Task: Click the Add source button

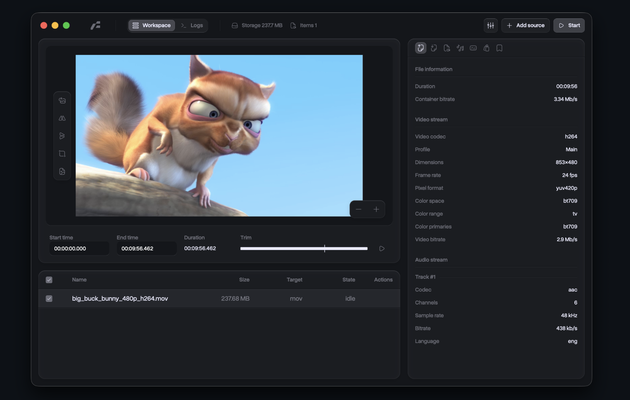Action: (x=526, y=25)
